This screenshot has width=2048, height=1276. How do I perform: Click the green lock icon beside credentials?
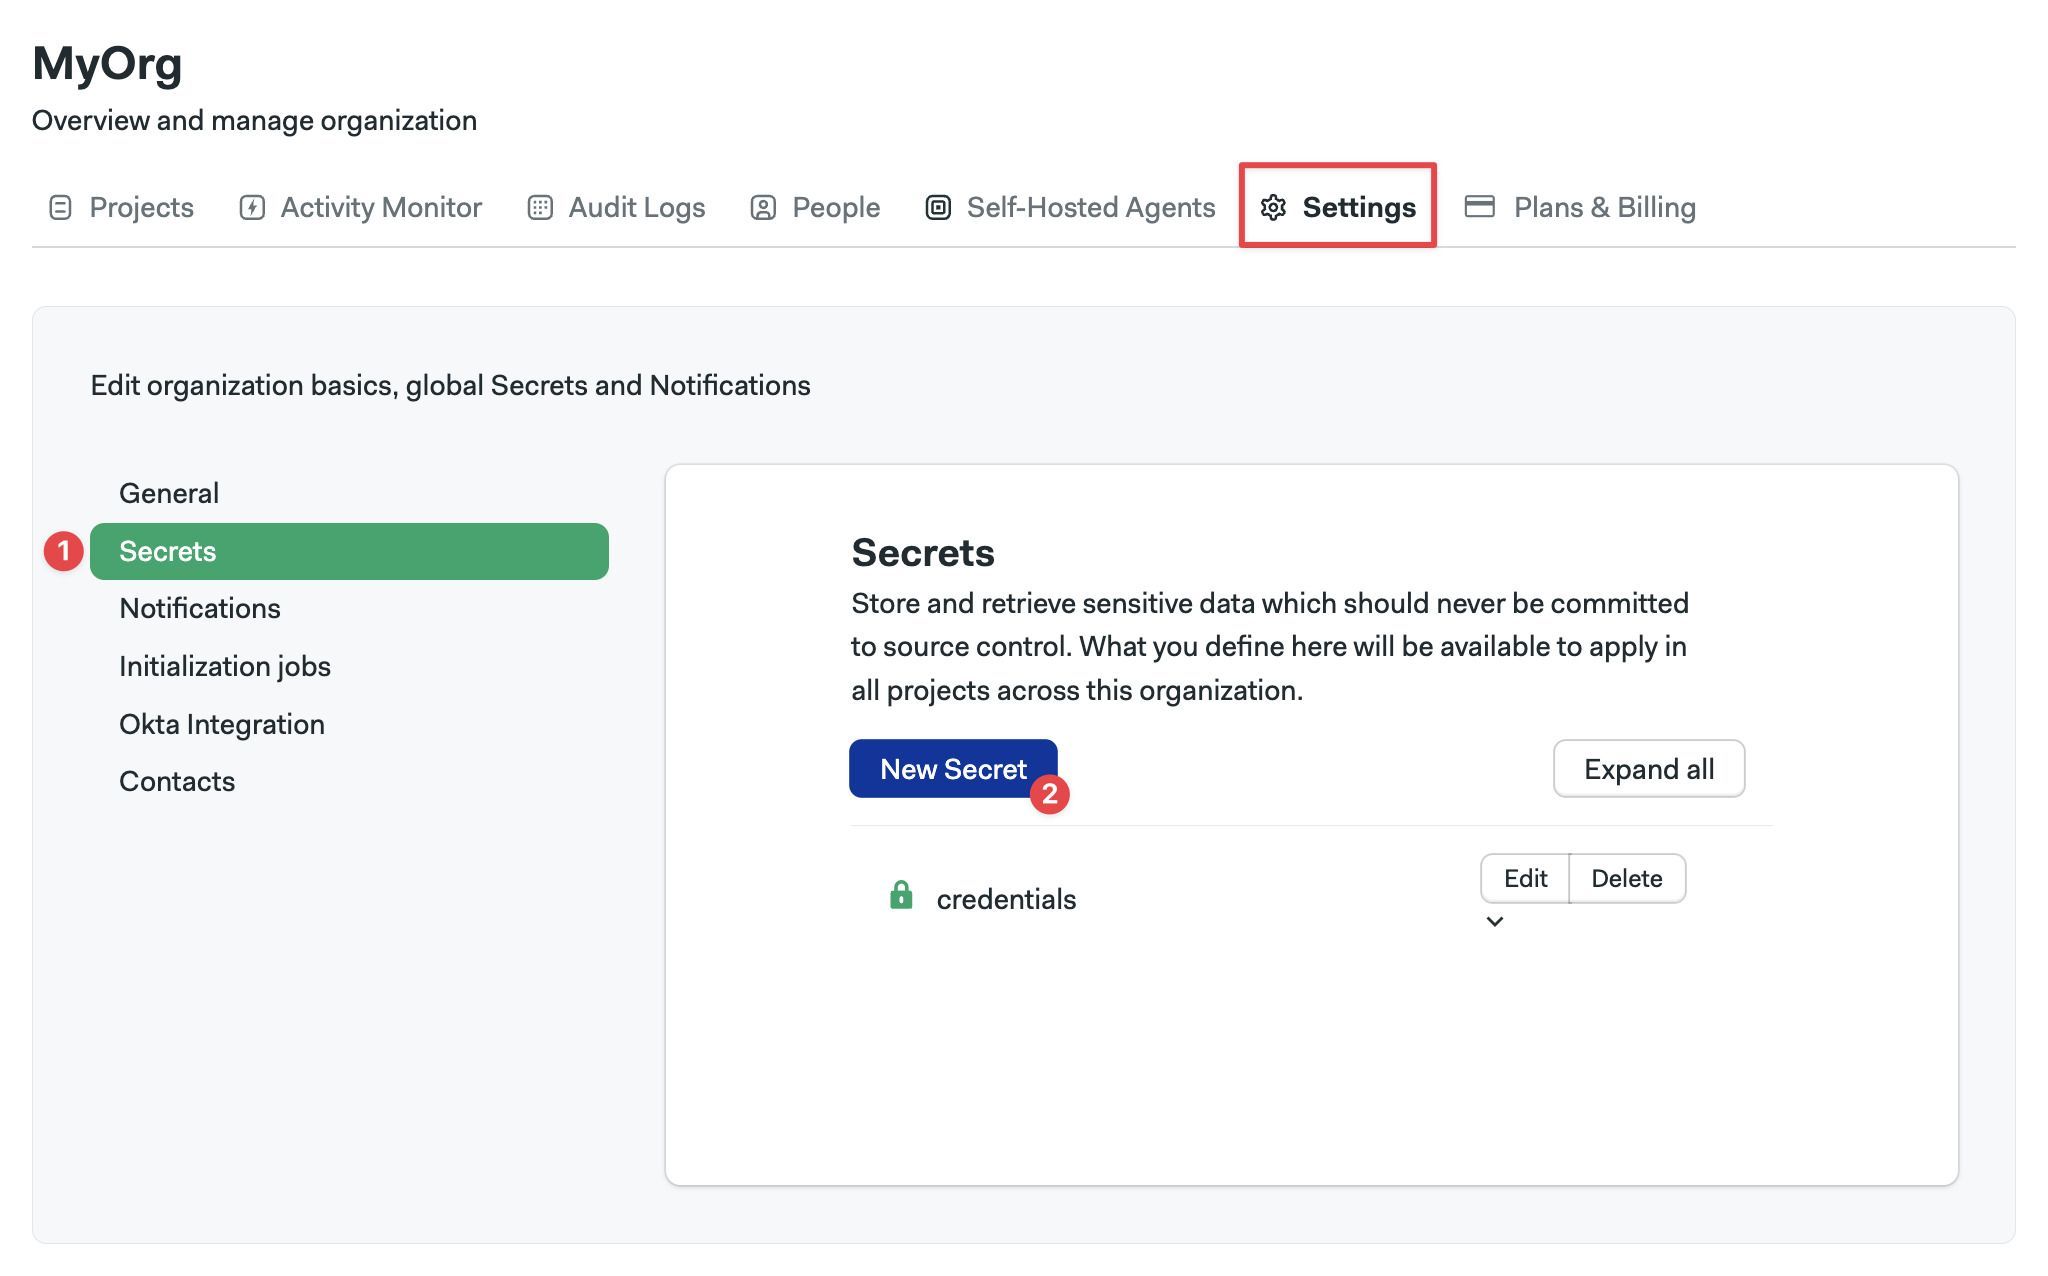coord(901,894)
